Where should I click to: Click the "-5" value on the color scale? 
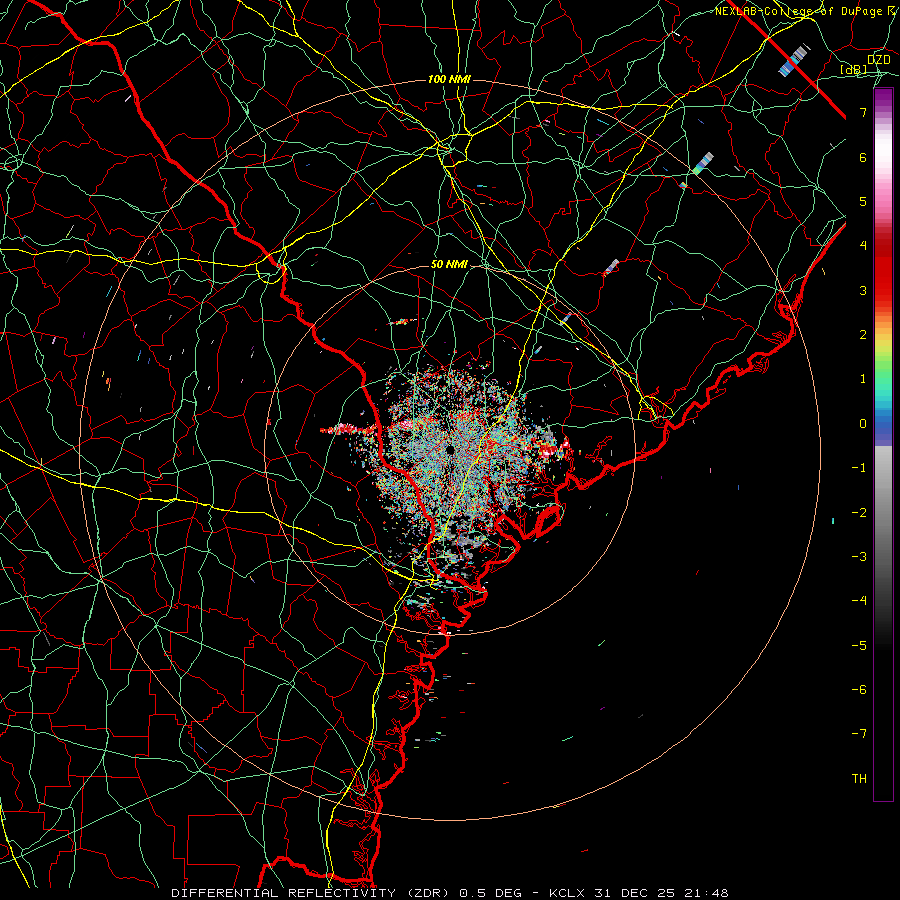[x=859, y=645]
